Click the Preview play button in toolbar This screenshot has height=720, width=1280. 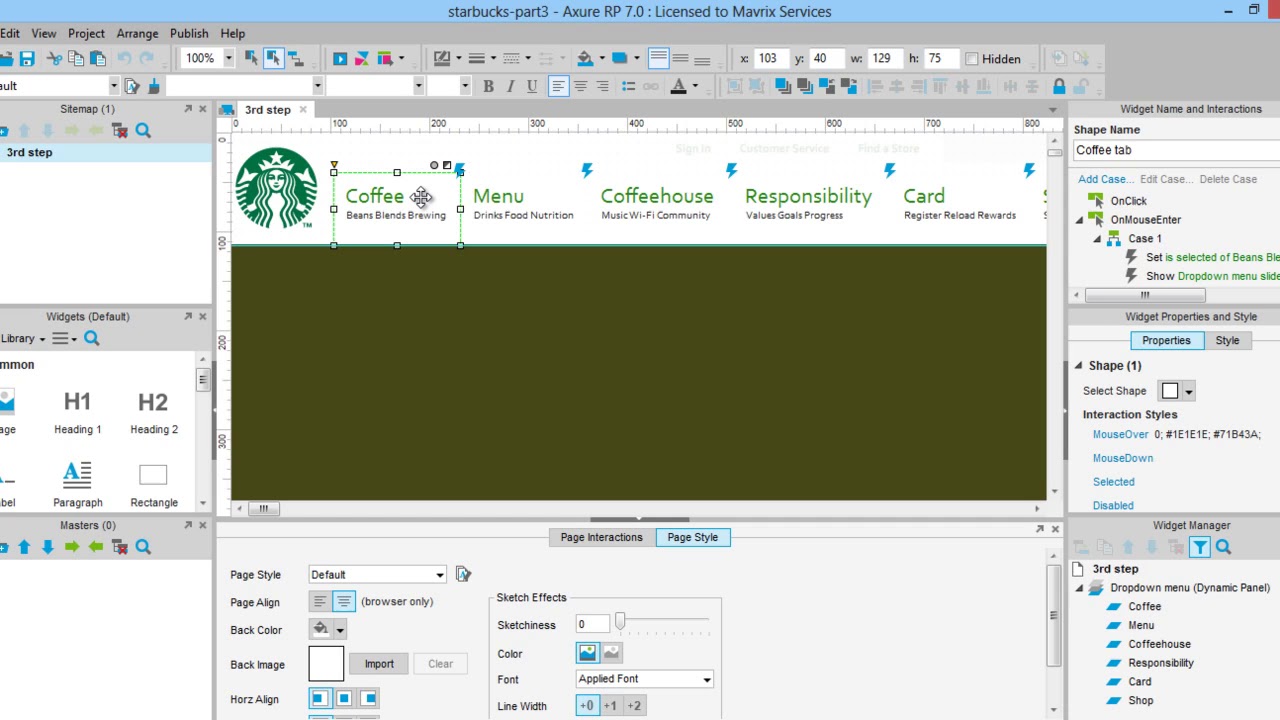click(x=340, y=59)
